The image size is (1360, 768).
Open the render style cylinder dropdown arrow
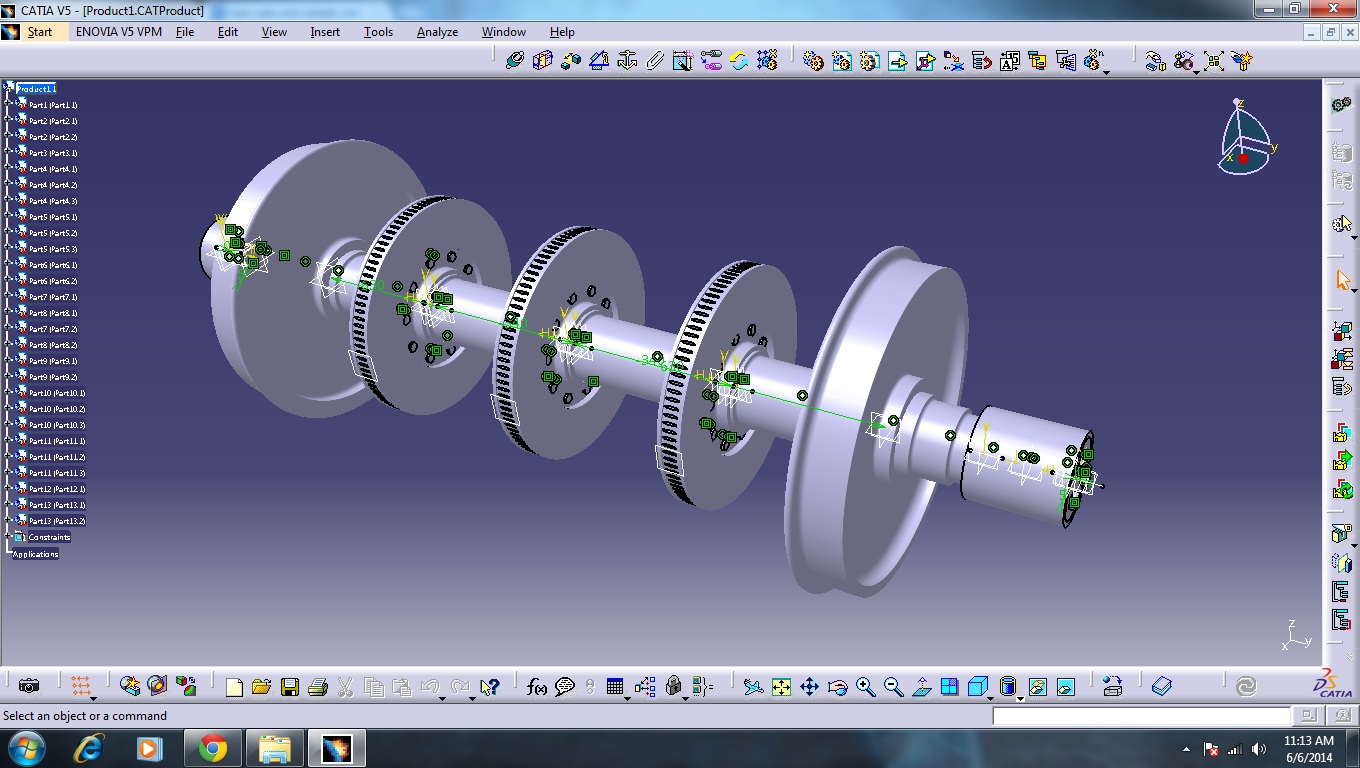(1021, 698)
